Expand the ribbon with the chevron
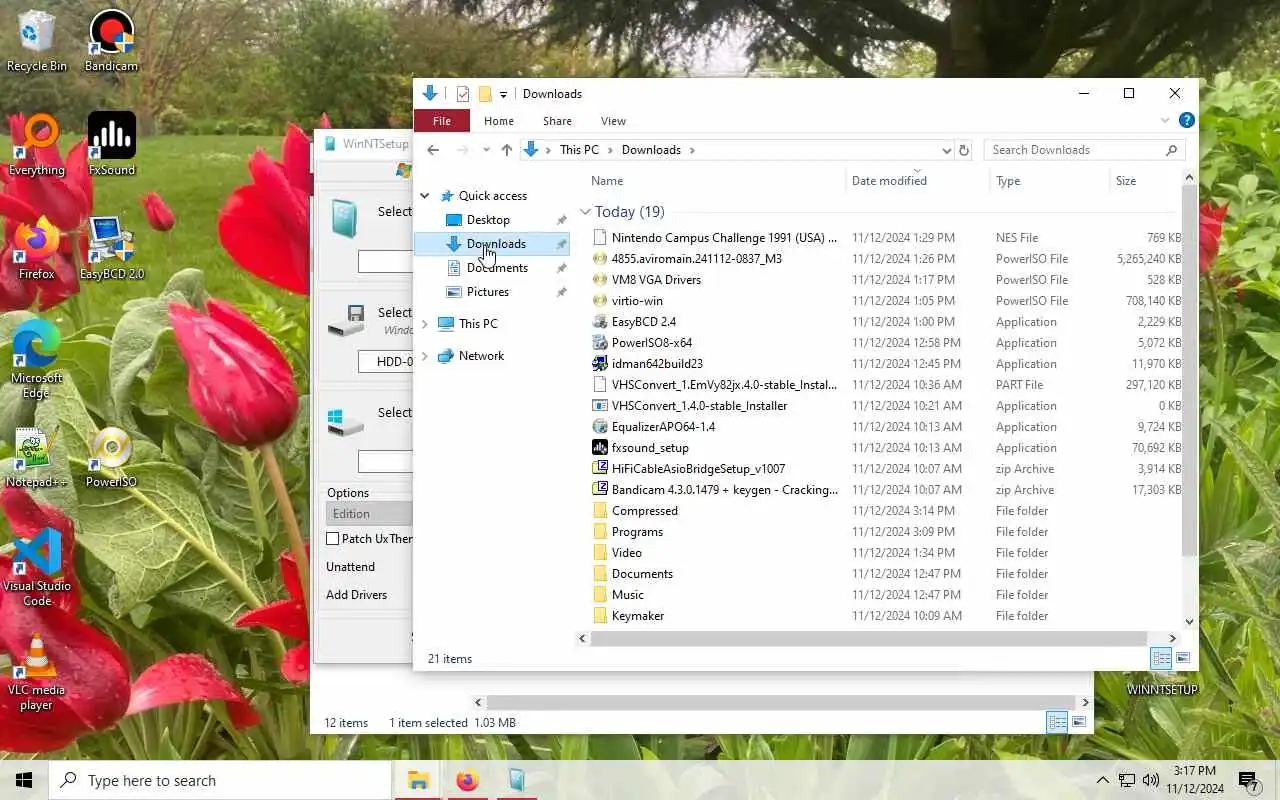1280x800 pixels. pyautogui.click(x=1164, y=121)
